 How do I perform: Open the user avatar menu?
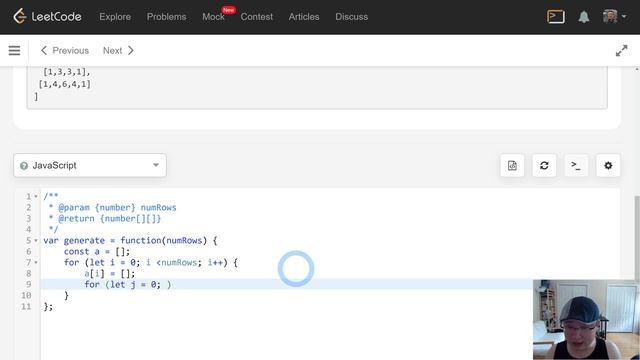(x=614, y=17)
